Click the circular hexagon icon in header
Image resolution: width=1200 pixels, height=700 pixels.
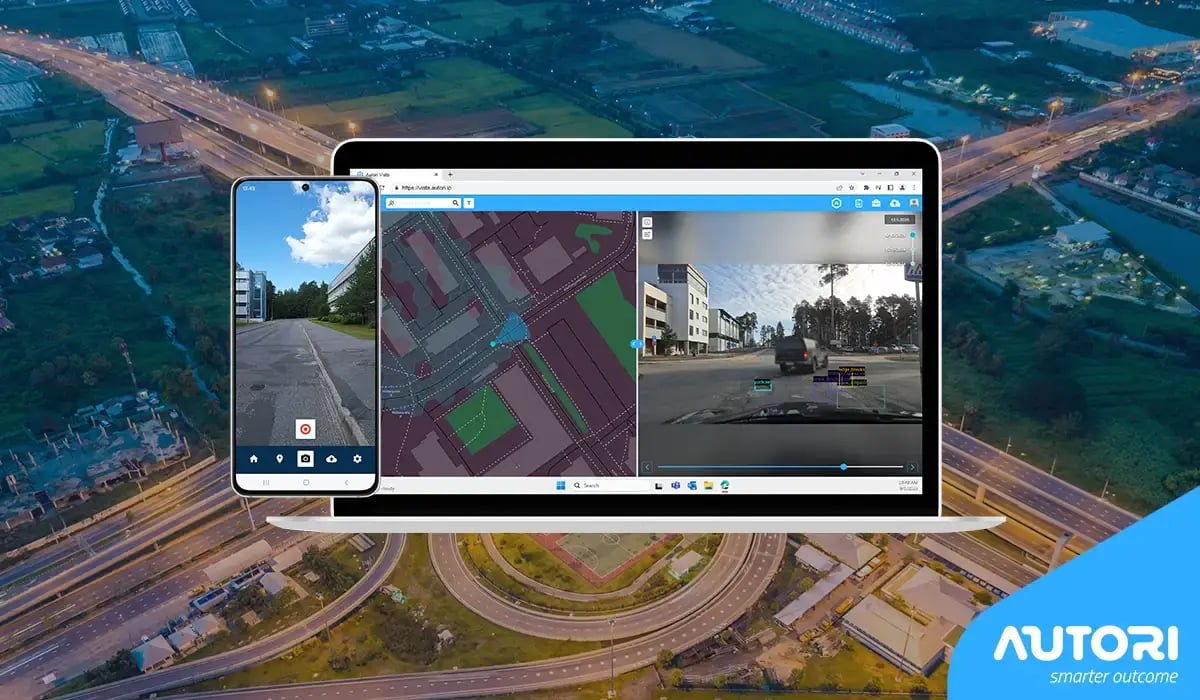(x=837, y=203)
